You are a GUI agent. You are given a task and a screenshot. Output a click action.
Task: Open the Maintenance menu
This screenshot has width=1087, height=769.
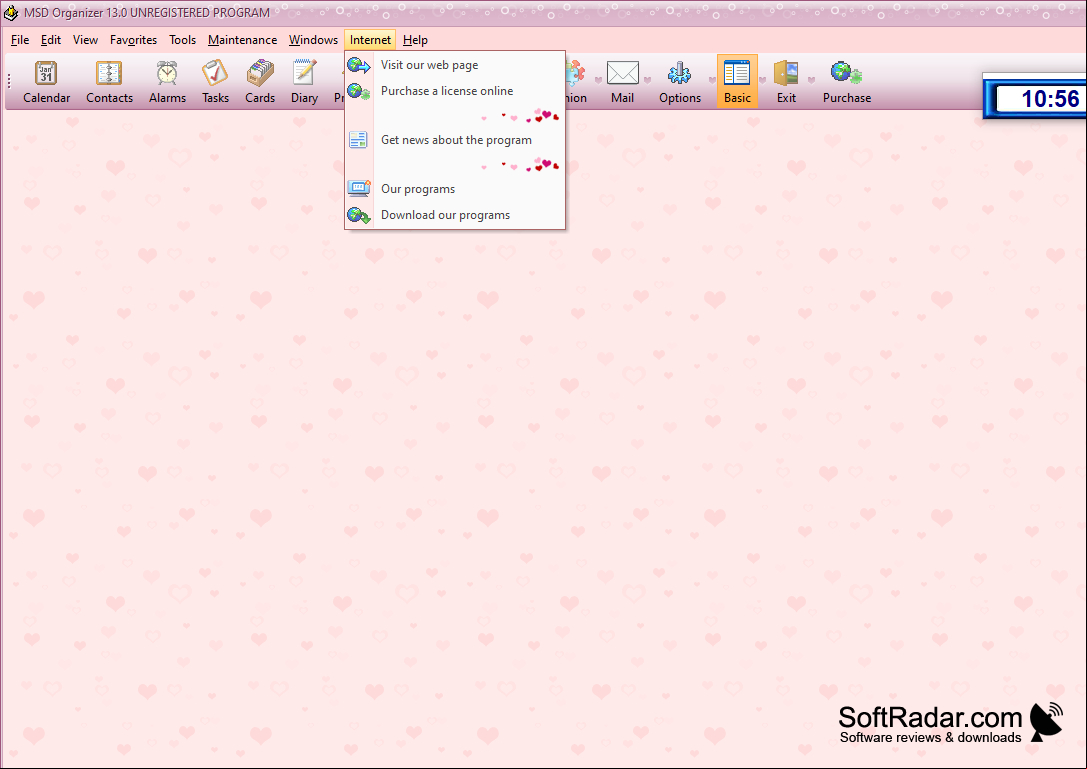(243, 40)
